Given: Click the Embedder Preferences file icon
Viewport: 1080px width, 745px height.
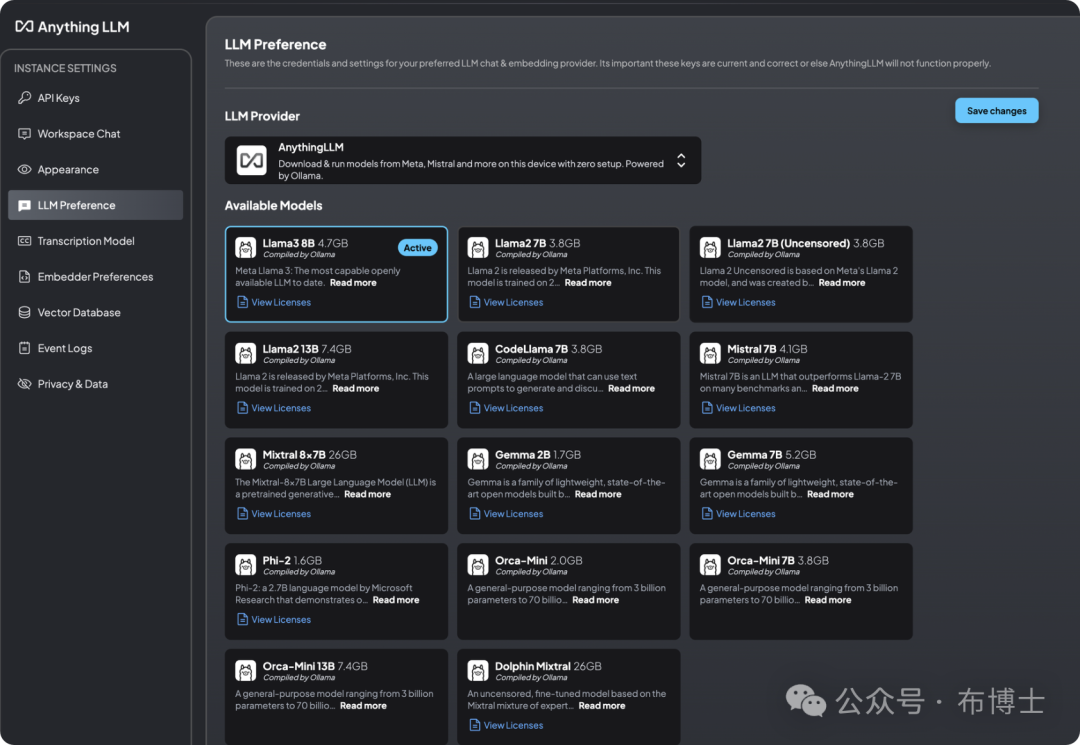Looking at the screenshot, I should [x=24, y=277].
